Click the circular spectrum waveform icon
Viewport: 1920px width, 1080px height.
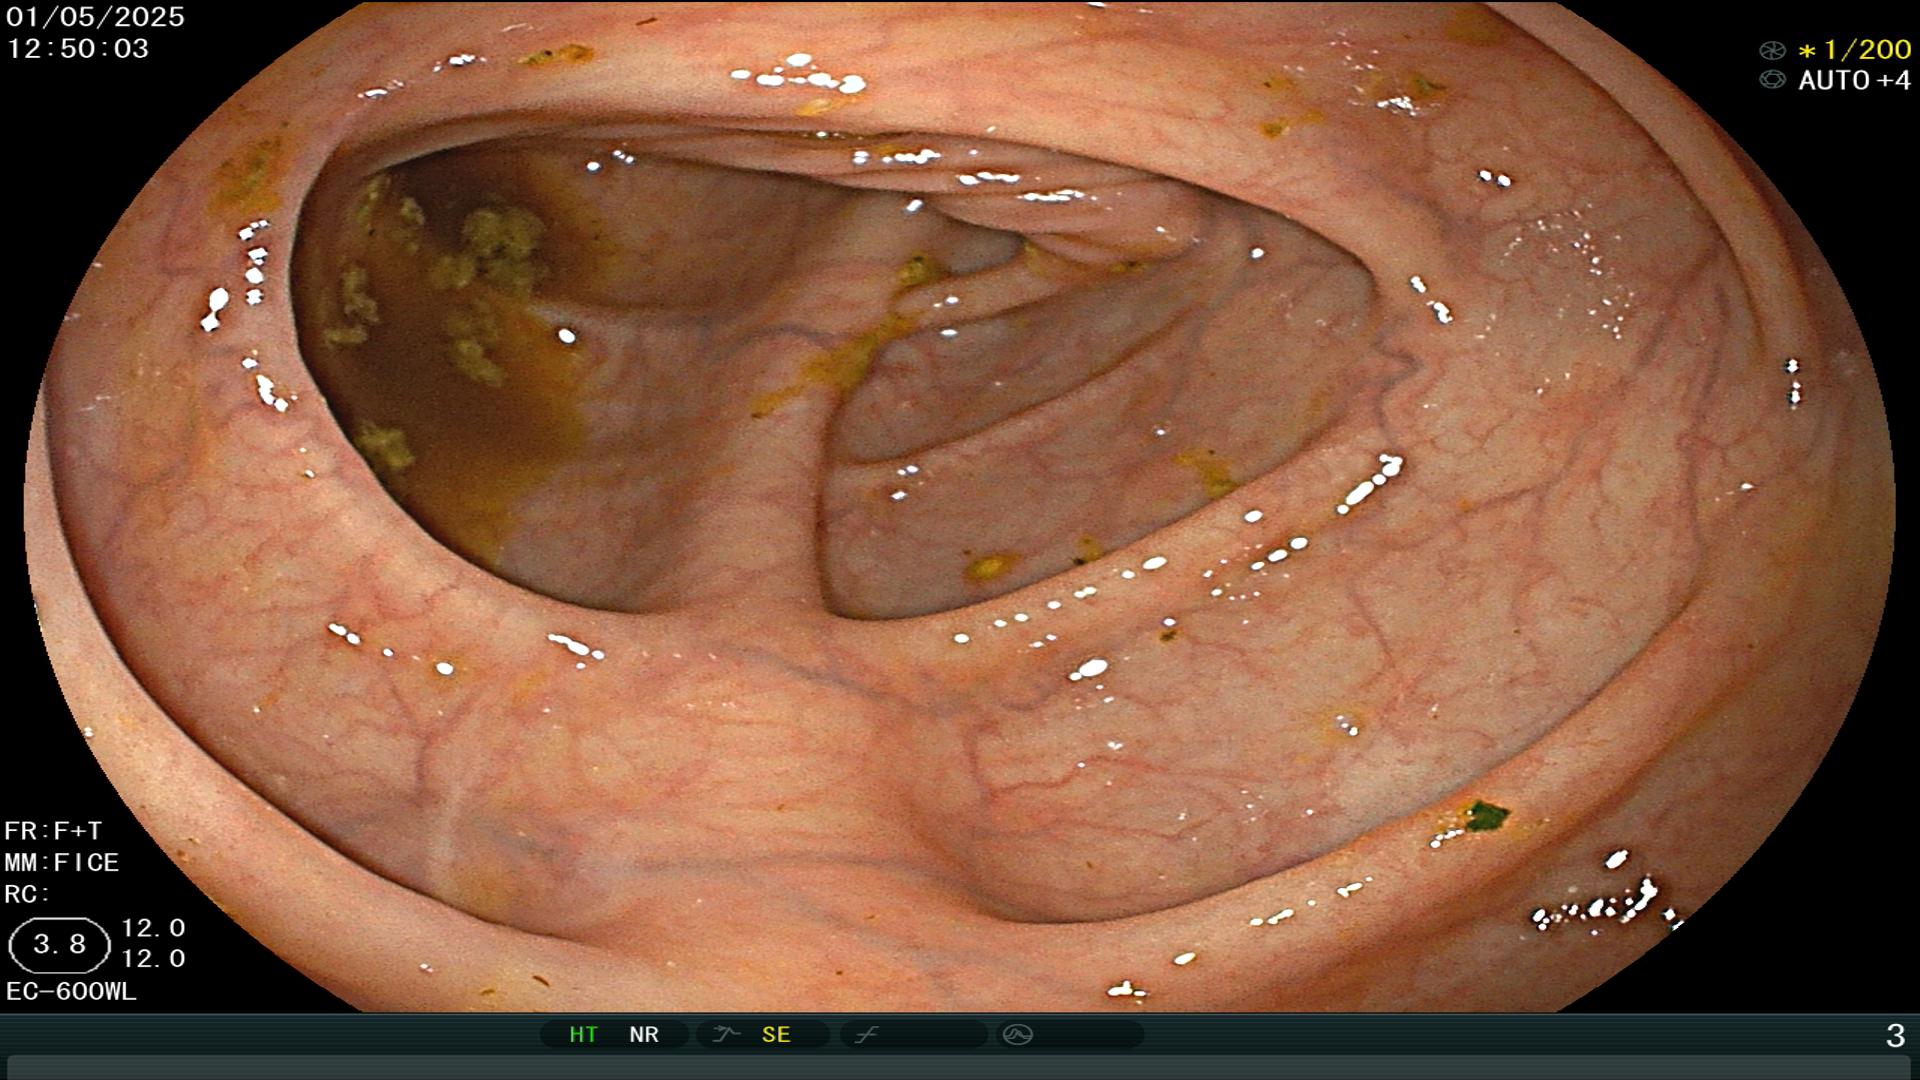(x=1018, y=1034)
